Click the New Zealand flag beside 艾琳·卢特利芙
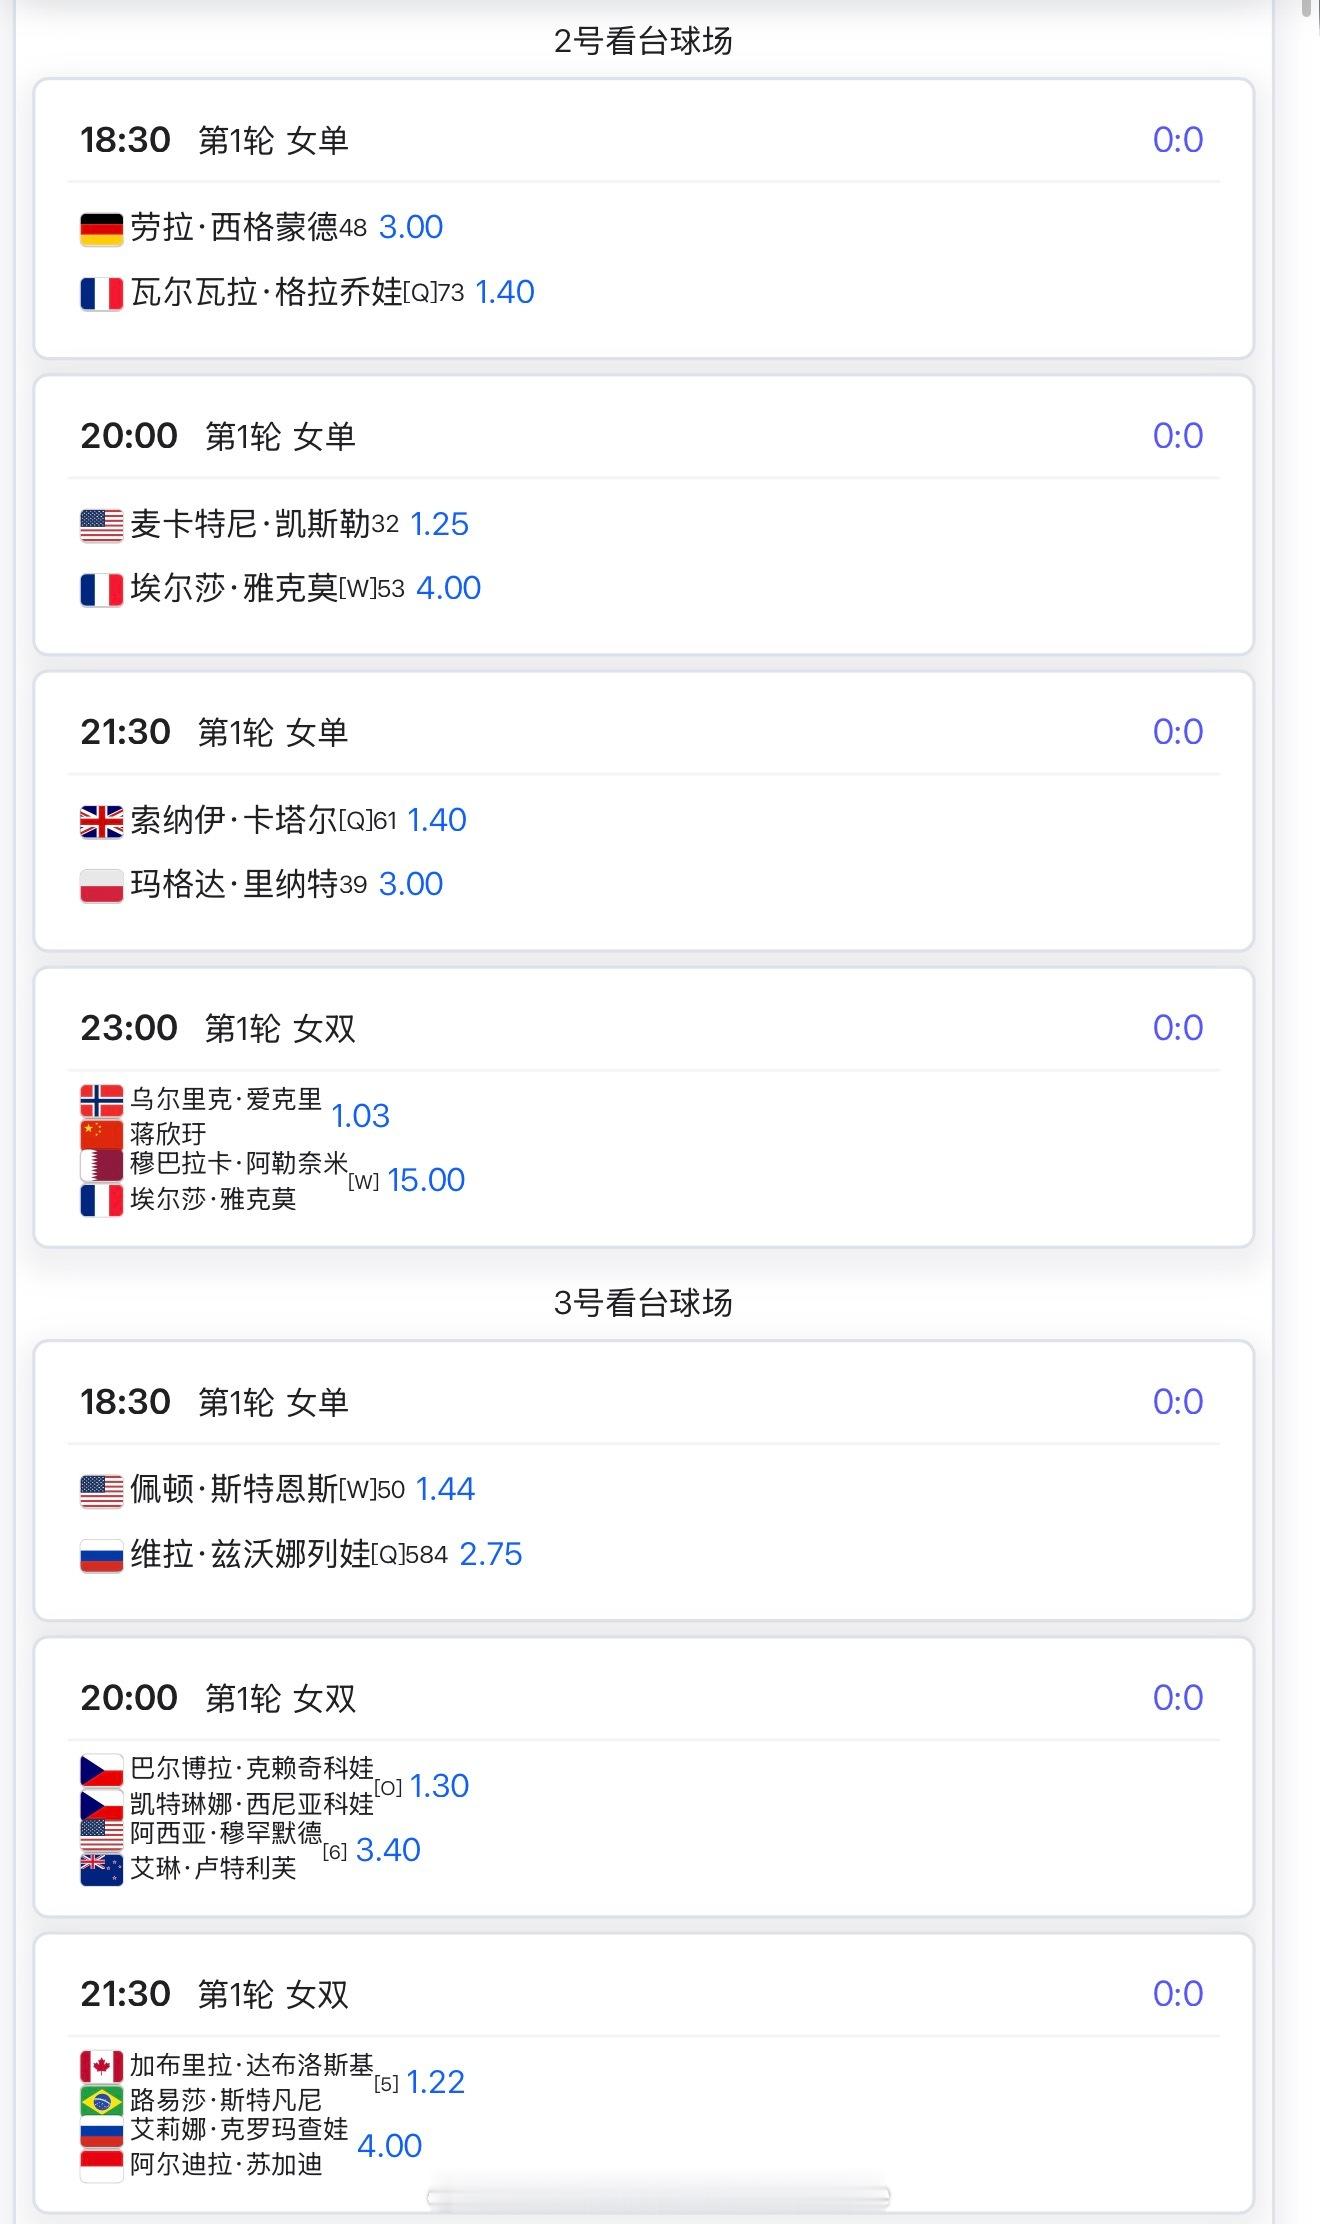 tap(101, 1868)
